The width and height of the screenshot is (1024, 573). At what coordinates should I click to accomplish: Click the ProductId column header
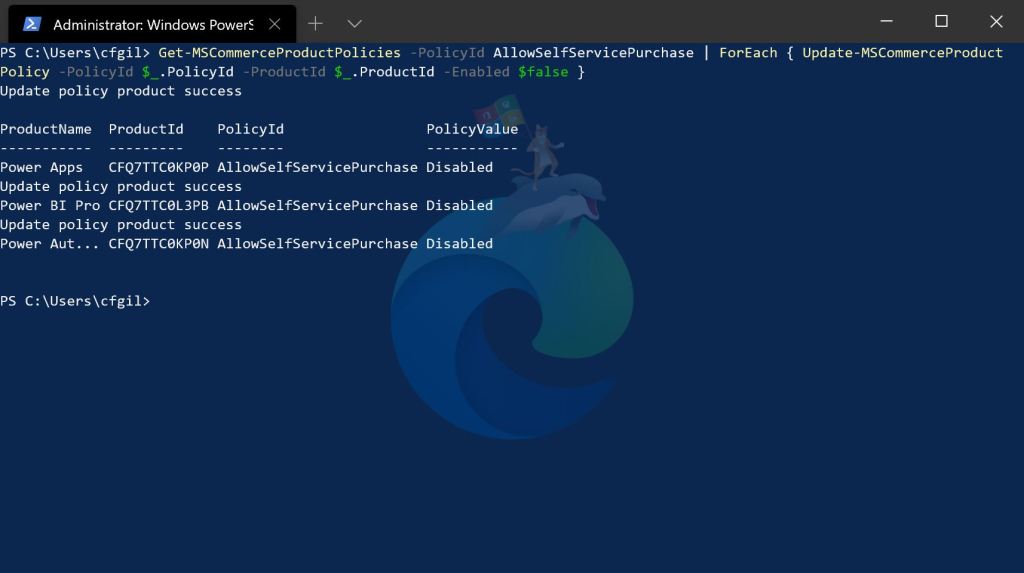point(146,129)
